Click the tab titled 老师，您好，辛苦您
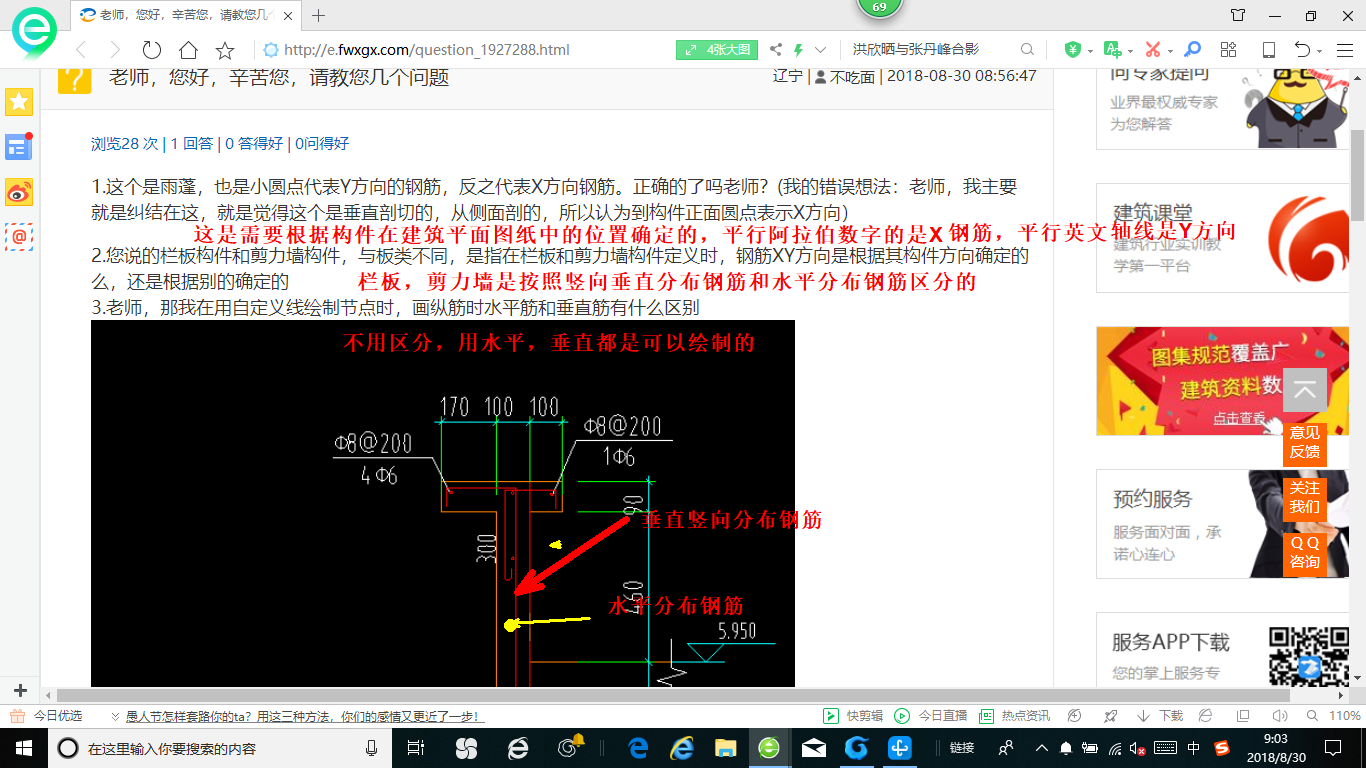 188,15
